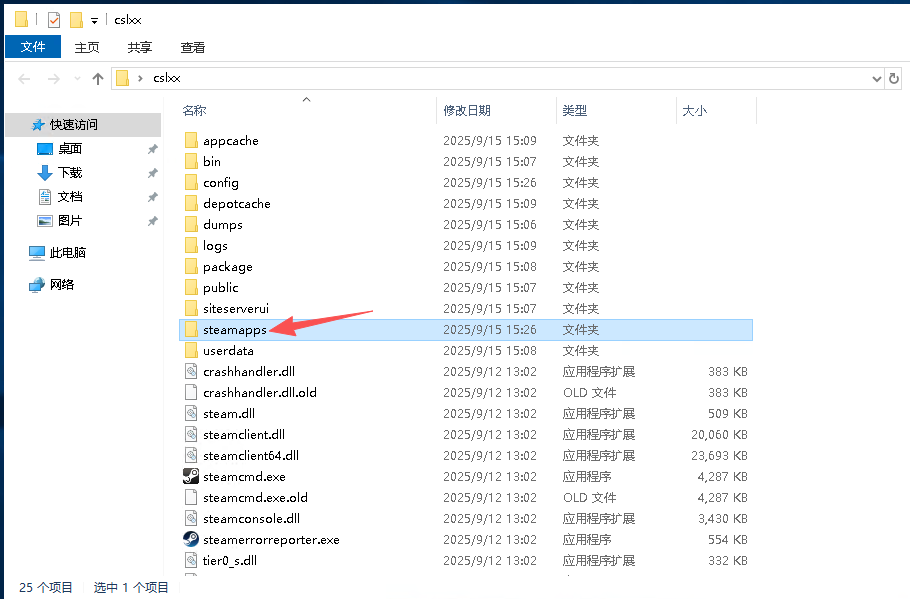This screenshot has width=910, height=599.
Task: Switch to the 共享 ribbon tab
Action: [140, 47]
